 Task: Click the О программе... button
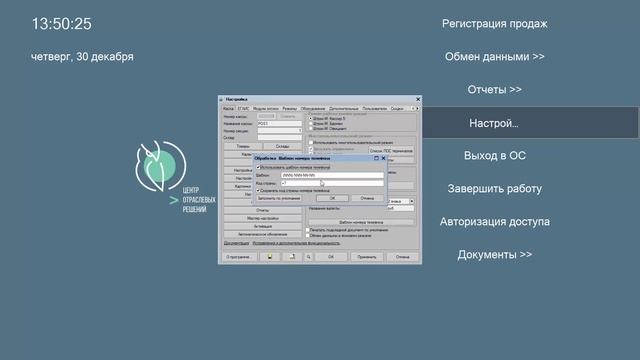(239, 257)
